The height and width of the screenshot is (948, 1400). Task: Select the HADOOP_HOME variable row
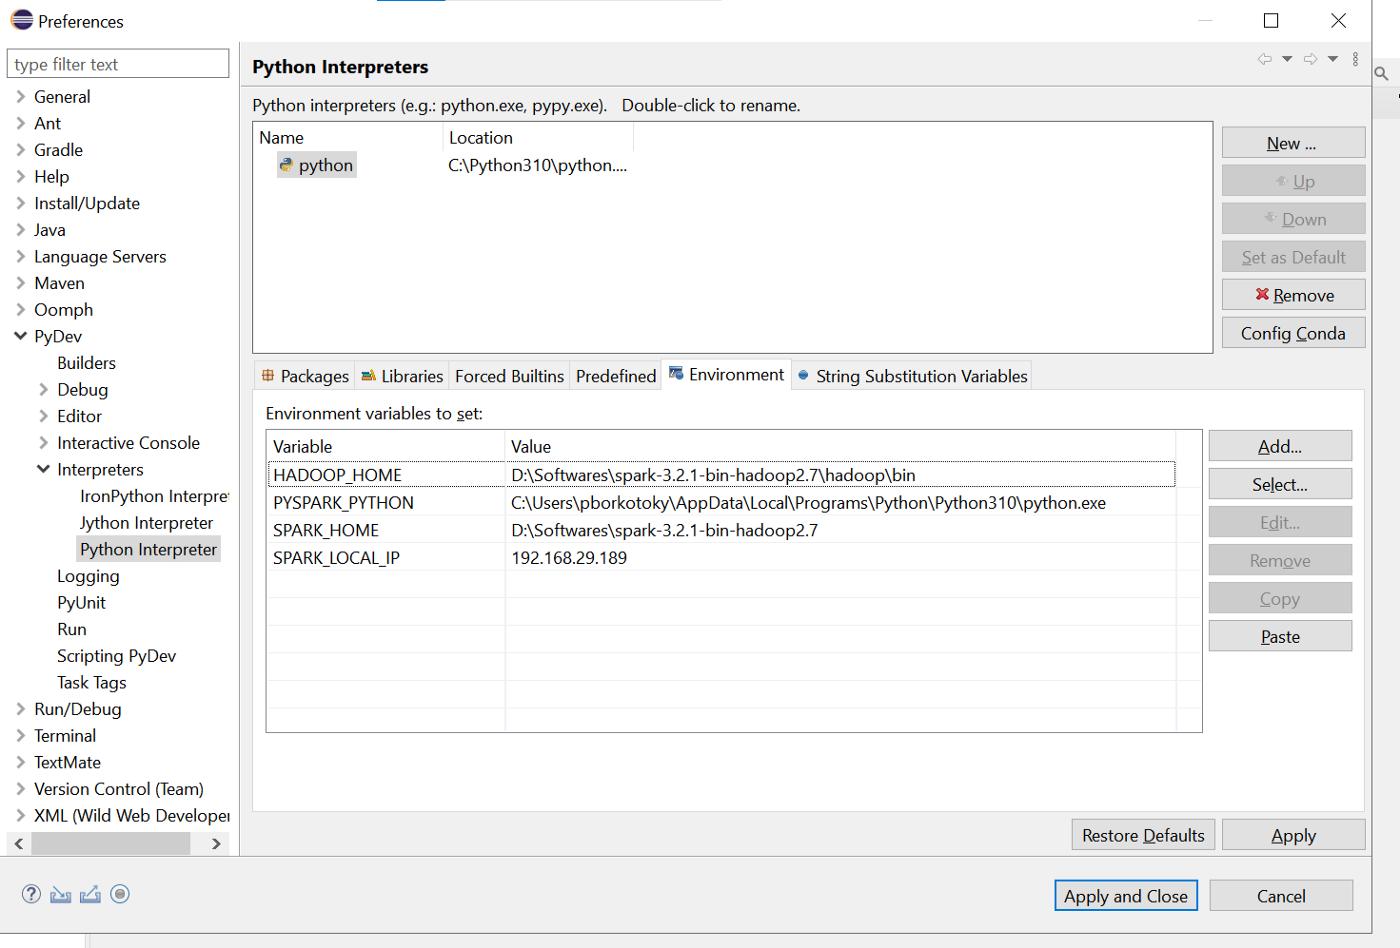(721, 475)
